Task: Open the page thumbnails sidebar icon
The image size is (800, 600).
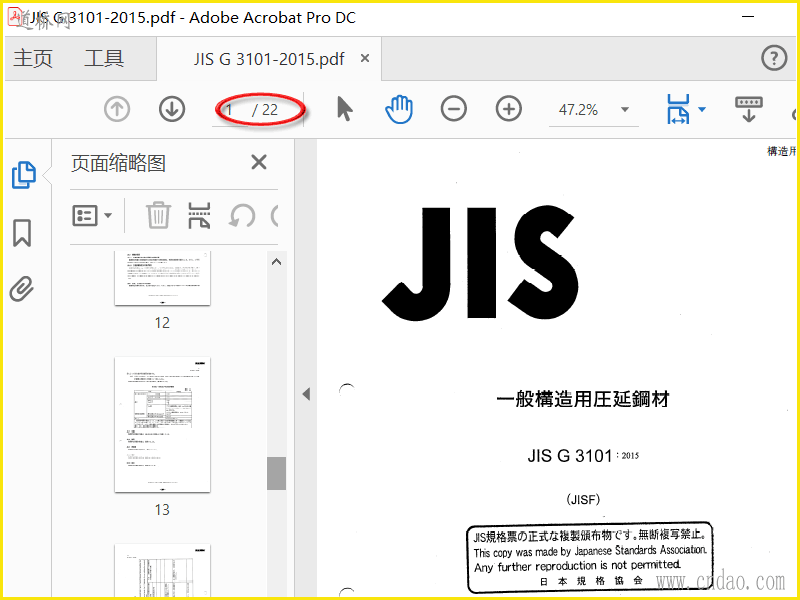Action: click(23, 175)
